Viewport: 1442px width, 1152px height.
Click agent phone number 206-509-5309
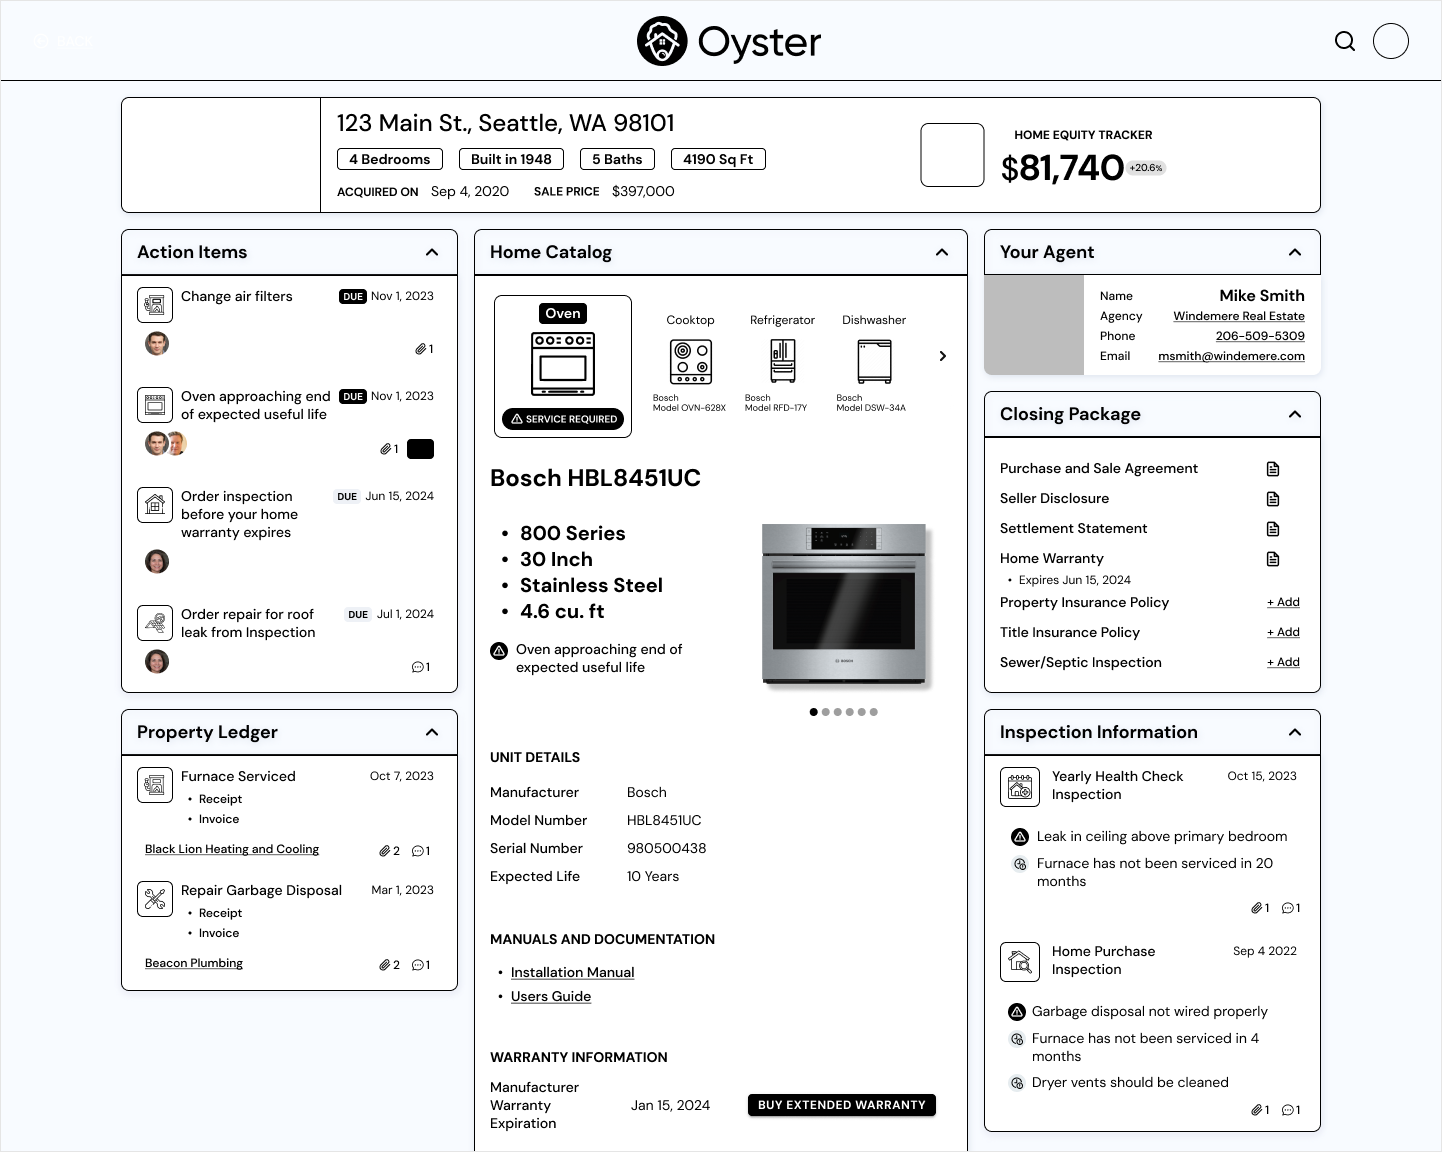point(1260,336)
